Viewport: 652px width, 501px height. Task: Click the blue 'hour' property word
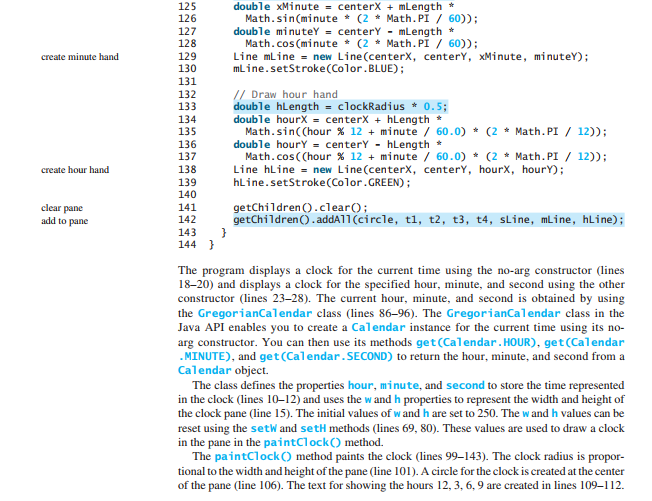[x=360, y=385]
